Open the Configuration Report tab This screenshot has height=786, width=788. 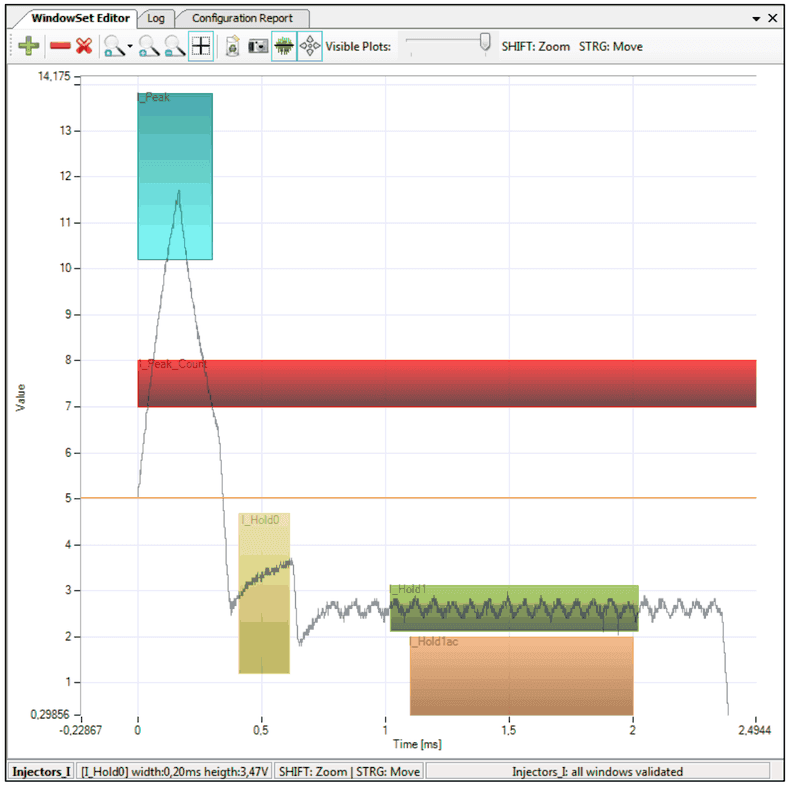coord(242,18)
